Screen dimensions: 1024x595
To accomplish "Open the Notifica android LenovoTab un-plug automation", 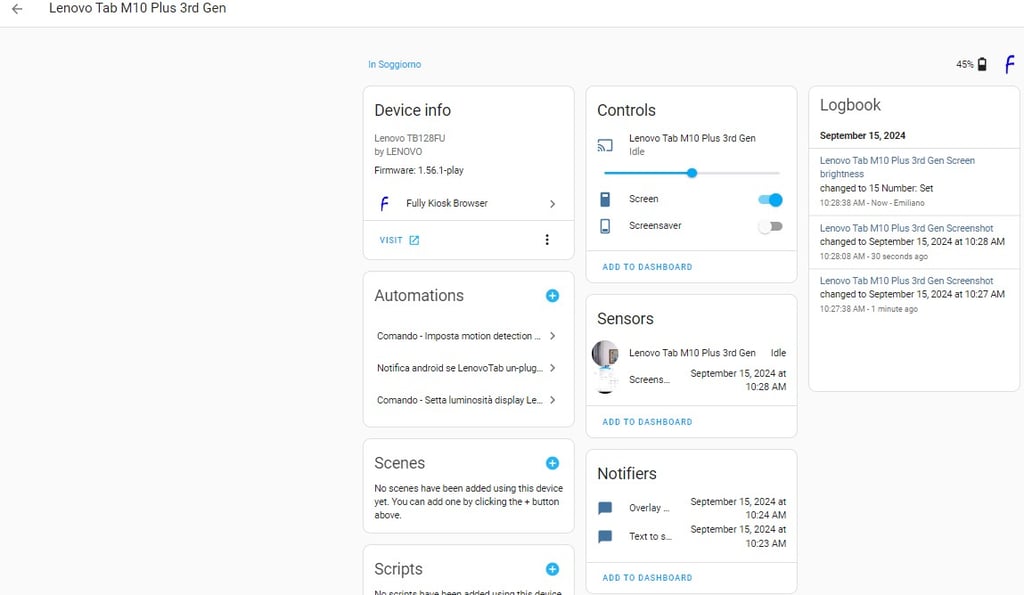I will coord(467,368).
